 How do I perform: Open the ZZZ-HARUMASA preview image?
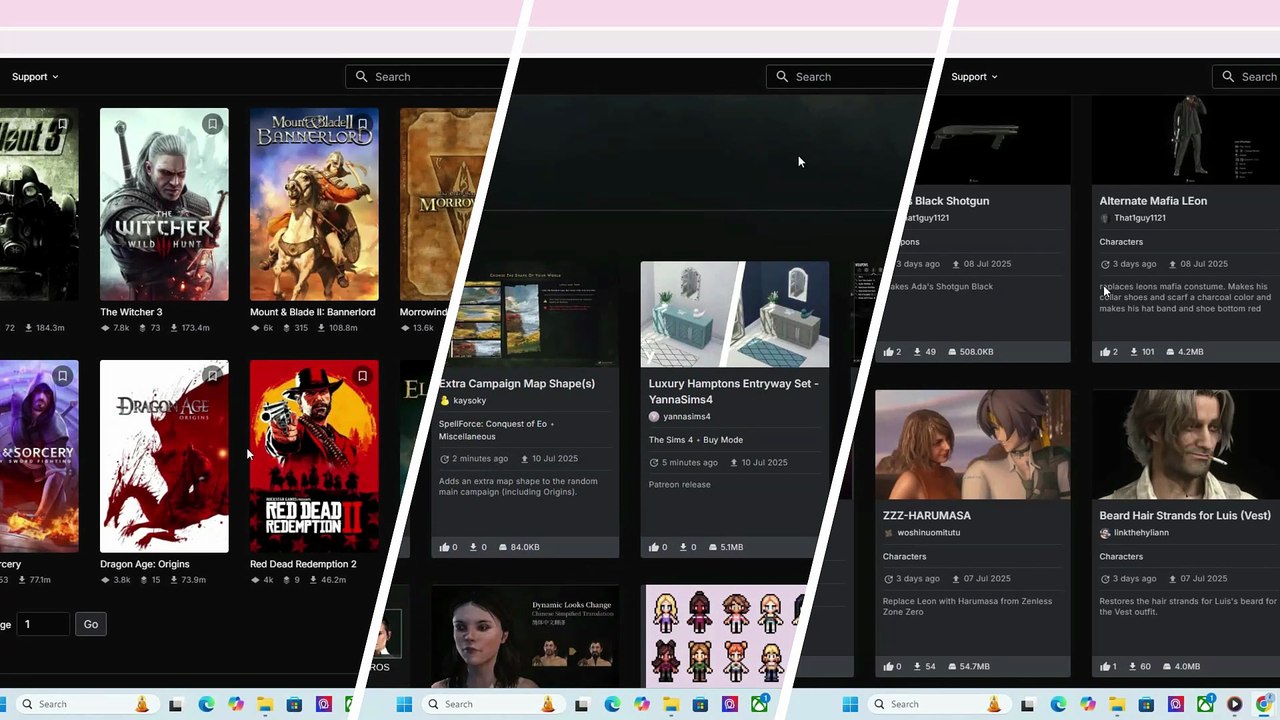pos(973,445)
